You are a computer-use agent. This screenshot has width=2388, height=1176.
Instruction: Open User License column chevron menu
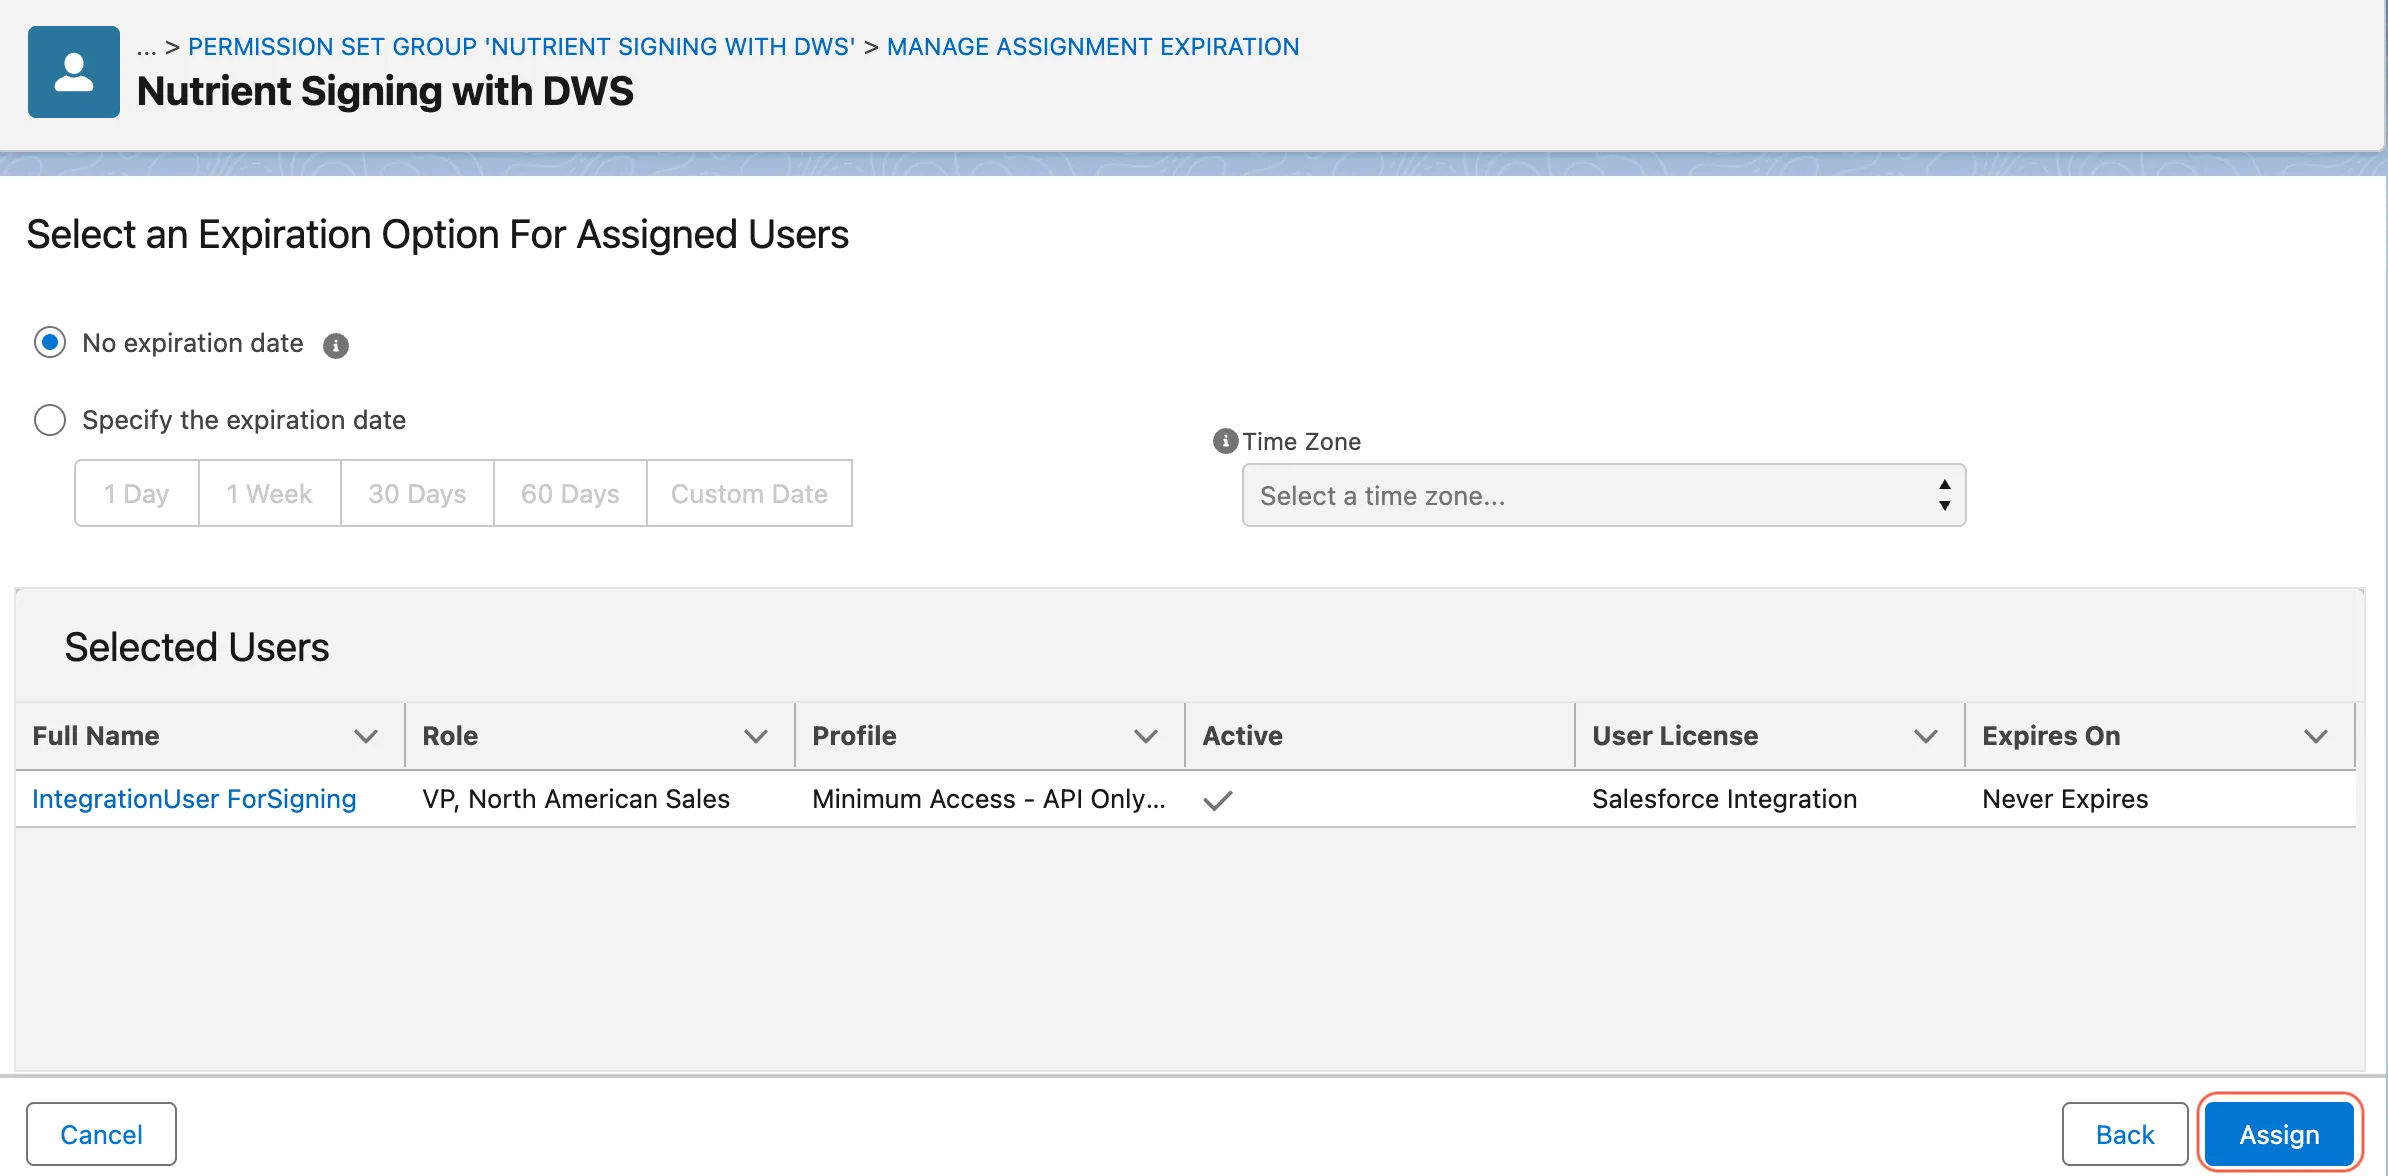[1926, 736]
